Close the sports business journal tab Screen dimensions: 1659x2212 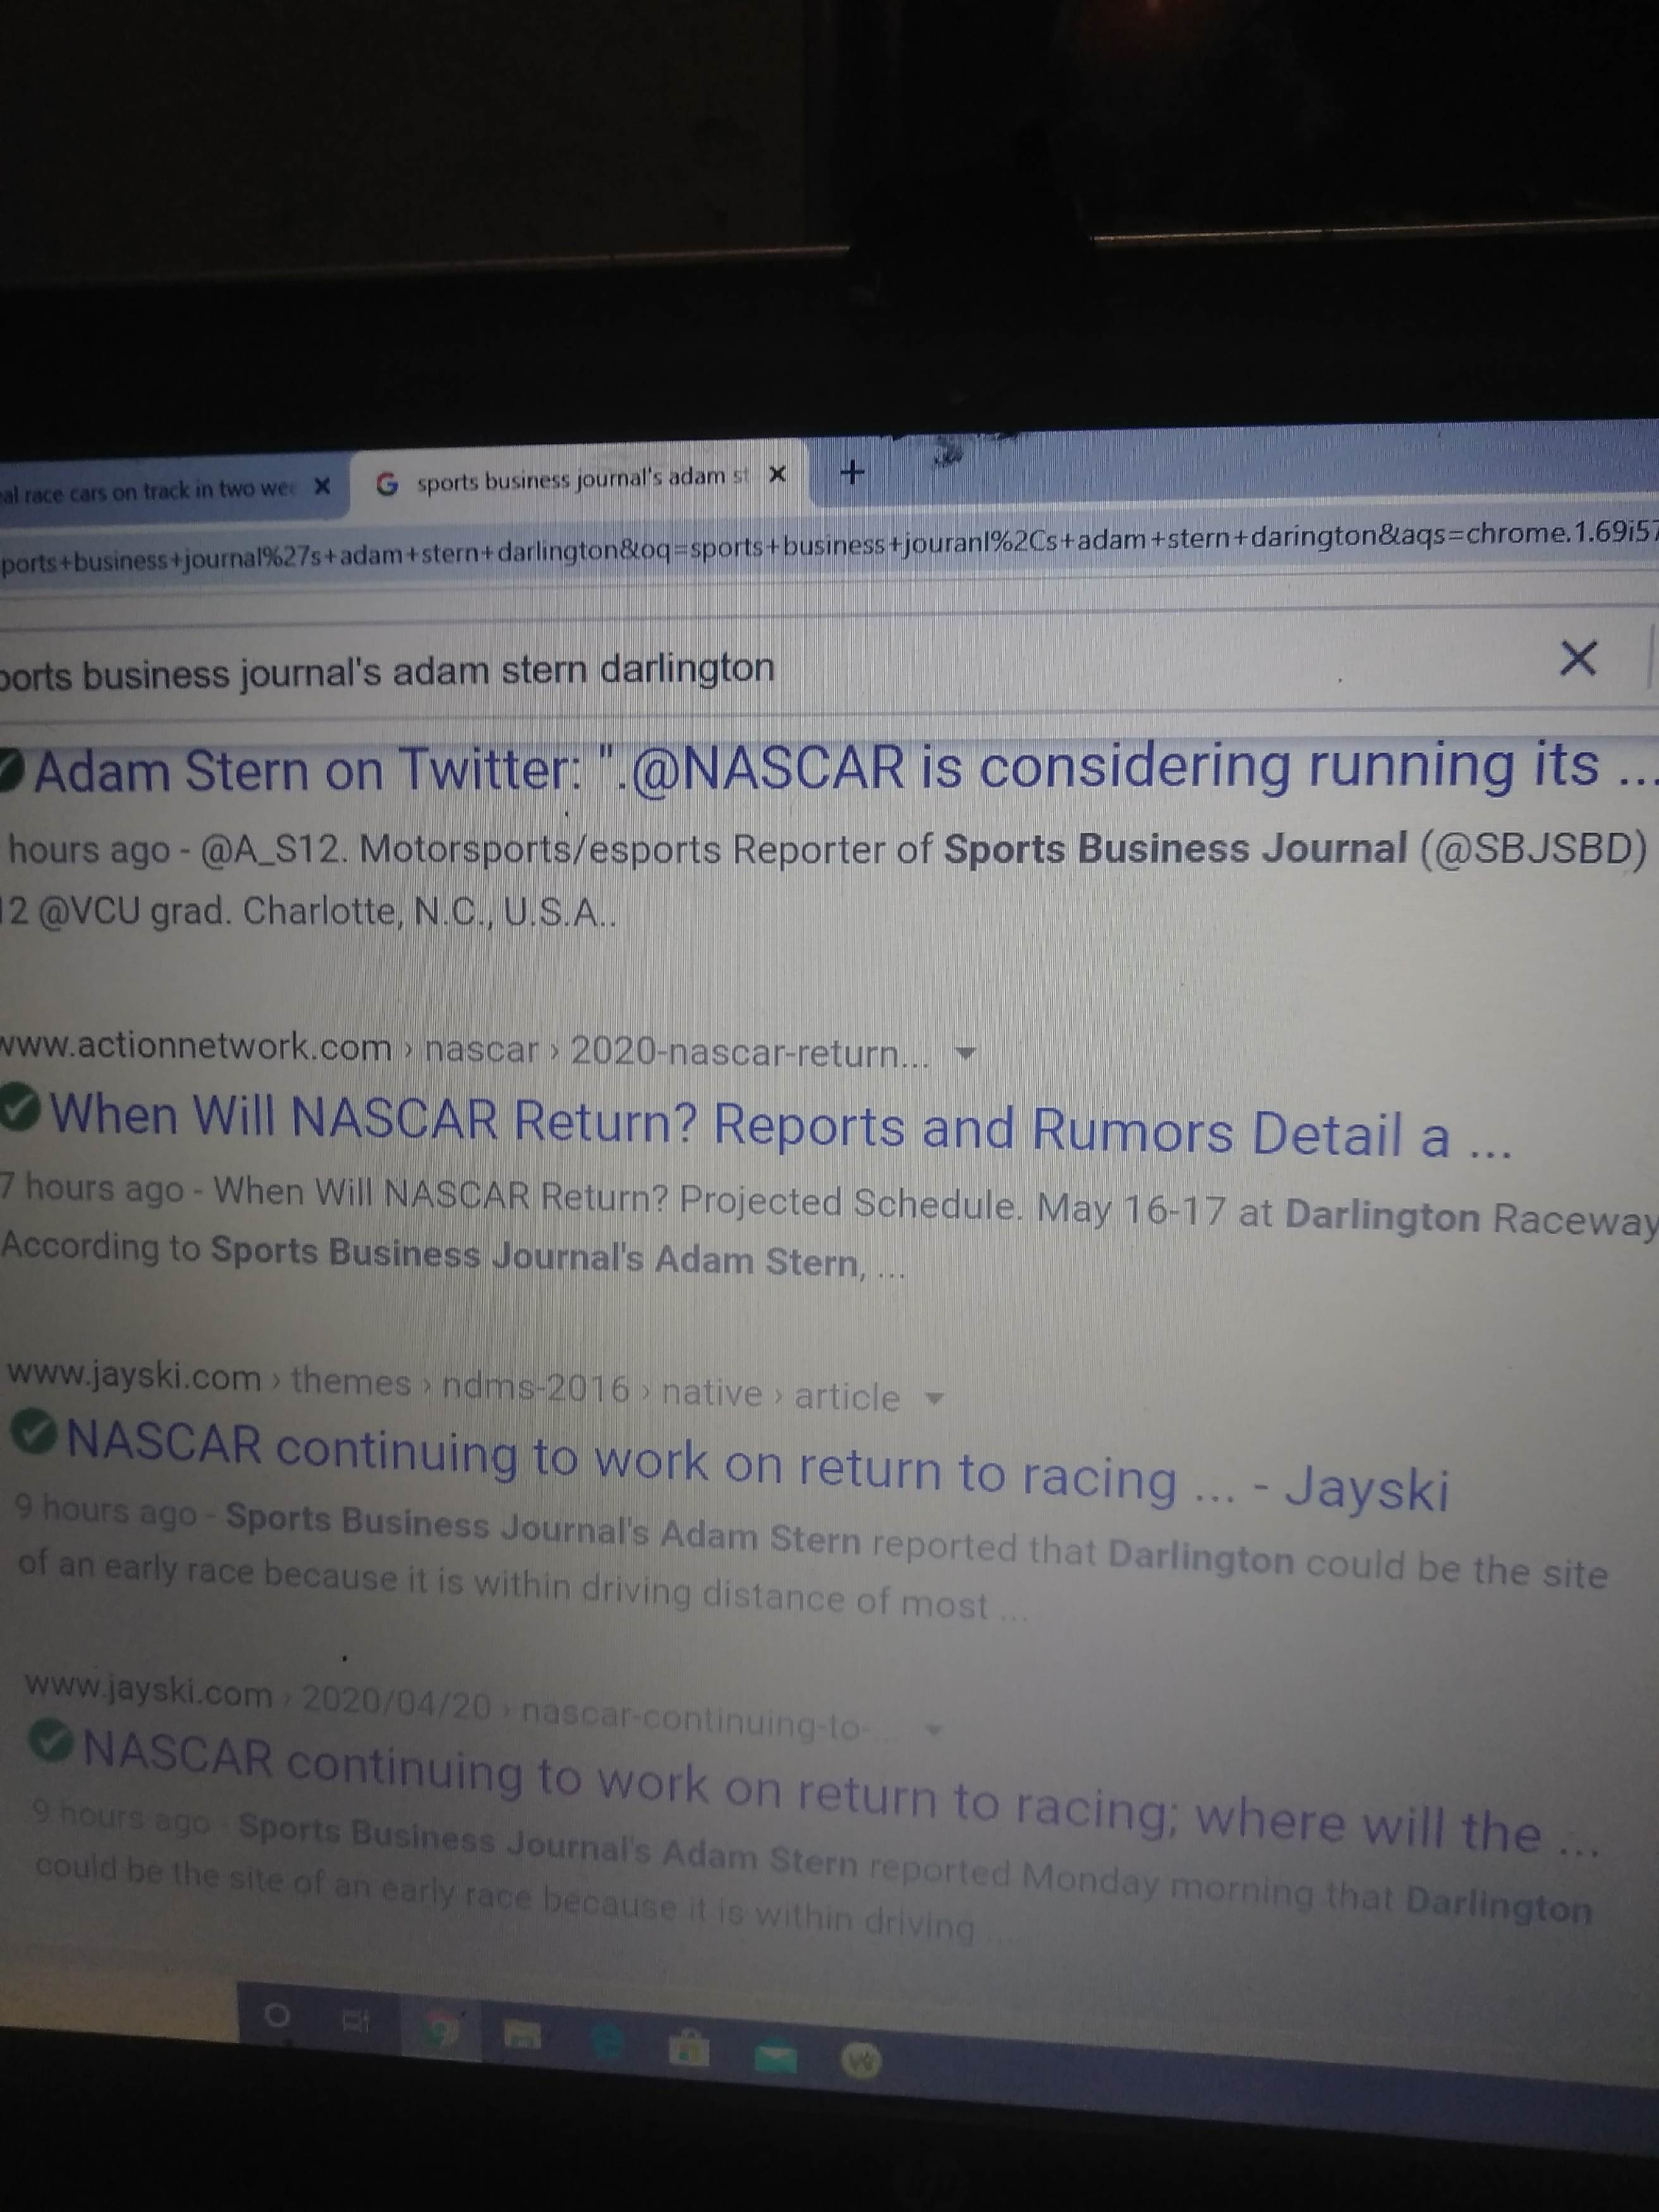click(x=777, y=474)
